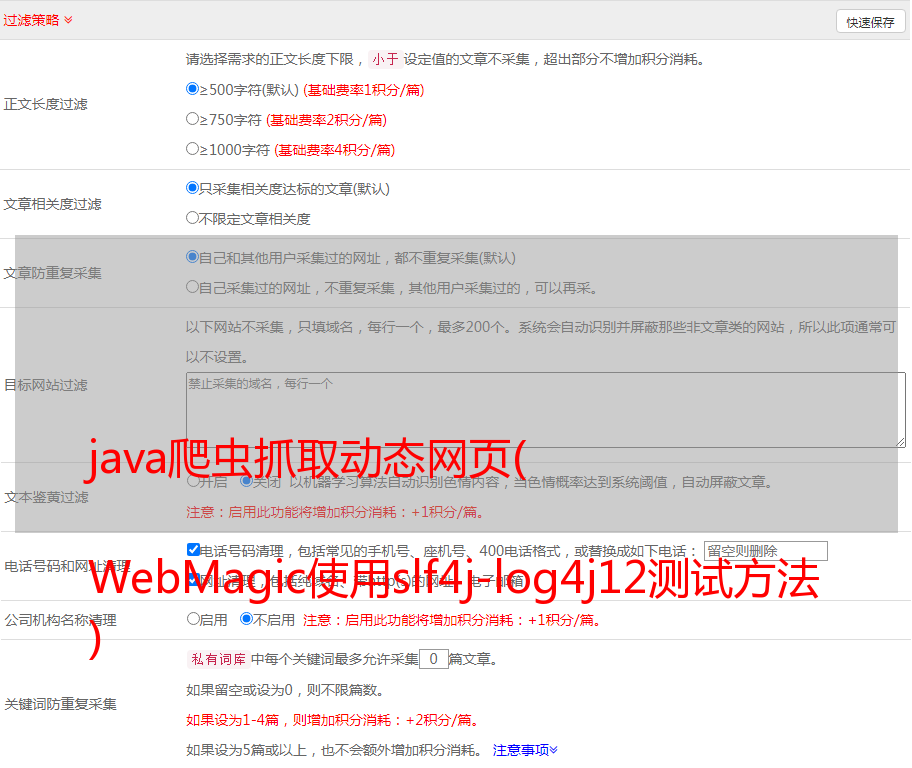The height and width of the screenshot is (768, 912).
Task: Click the 快速保存 button
Action: [871, 22]
